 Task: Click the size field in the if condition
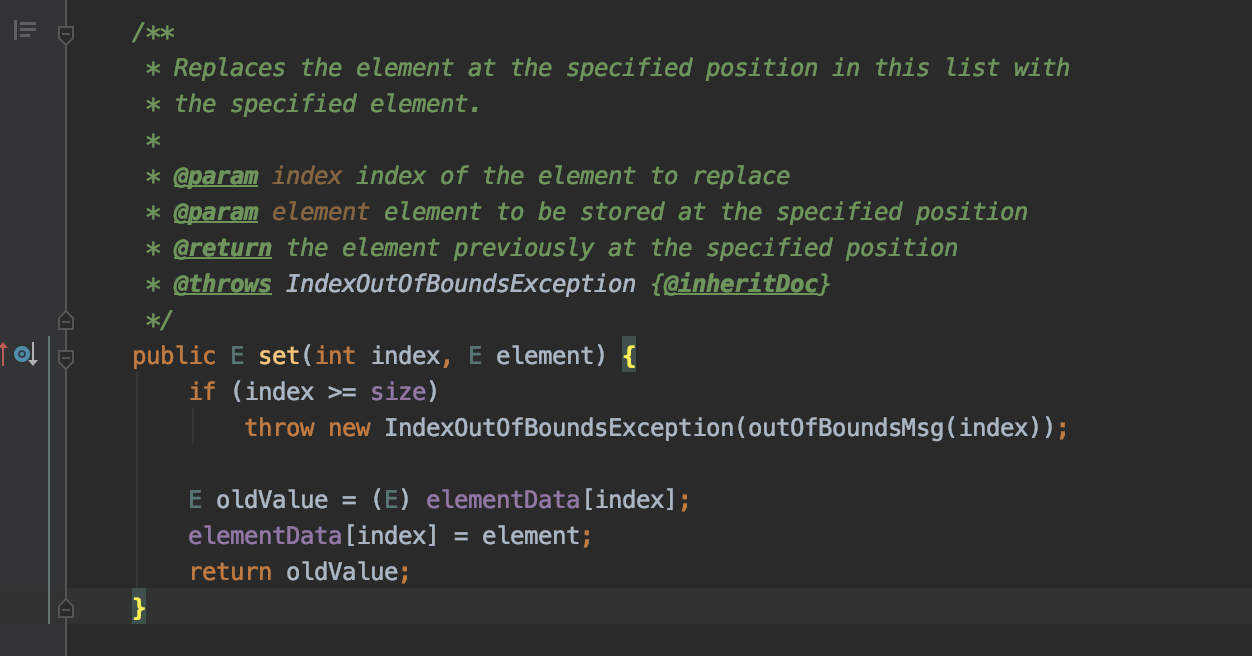[x=398, y=392]
